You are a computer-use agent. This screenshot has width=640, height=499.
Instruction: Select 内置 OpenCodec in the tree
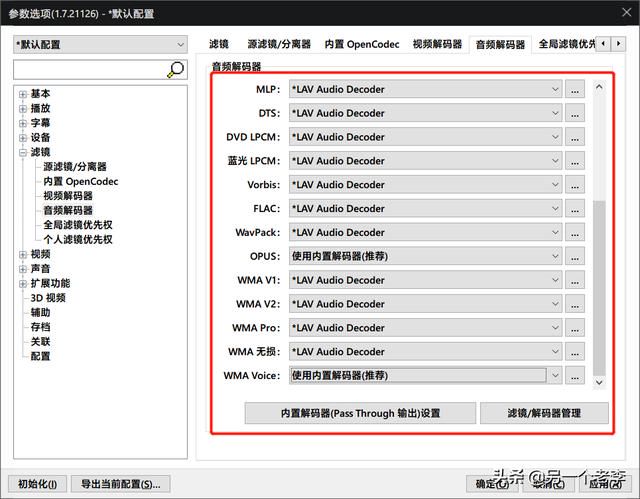81,182
